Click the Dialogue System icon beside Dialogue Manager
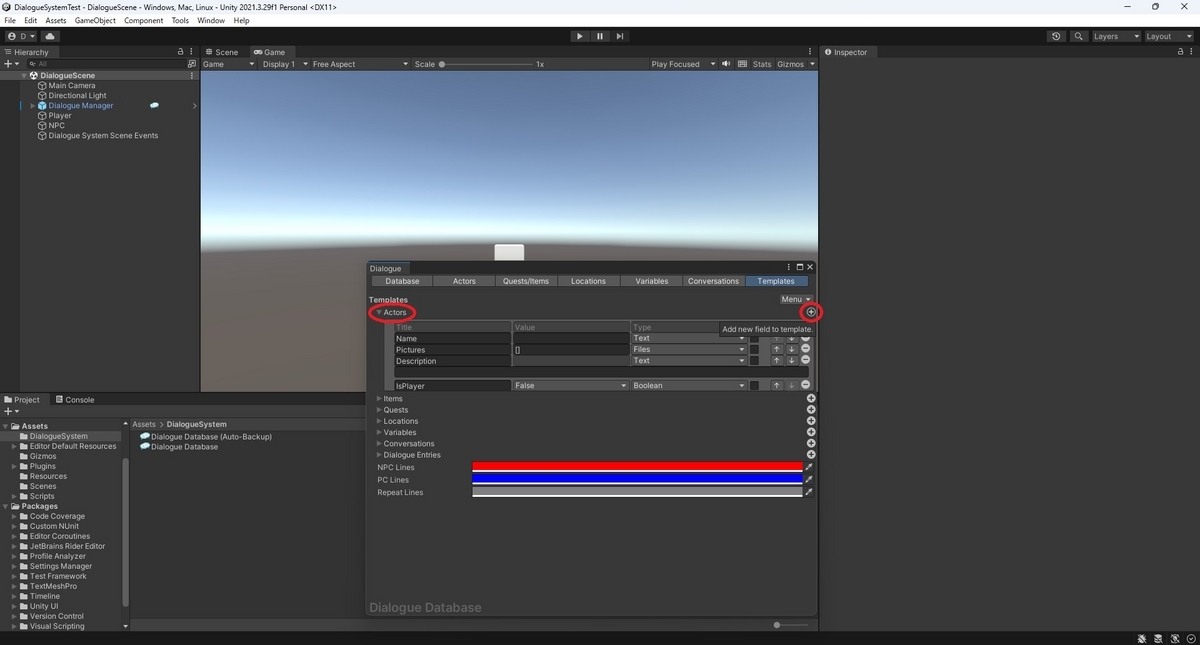The image size is (1200, 645). [x=154, y=105]
